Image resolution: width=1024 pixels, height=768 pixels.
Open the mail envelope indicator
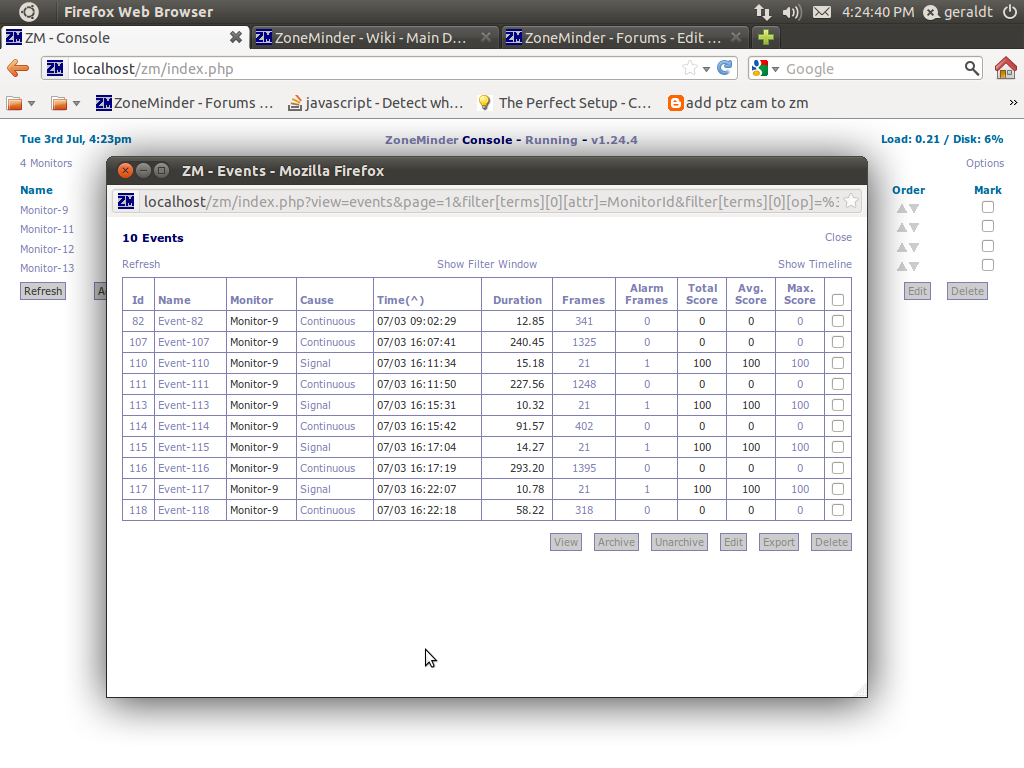coord(822,12)
